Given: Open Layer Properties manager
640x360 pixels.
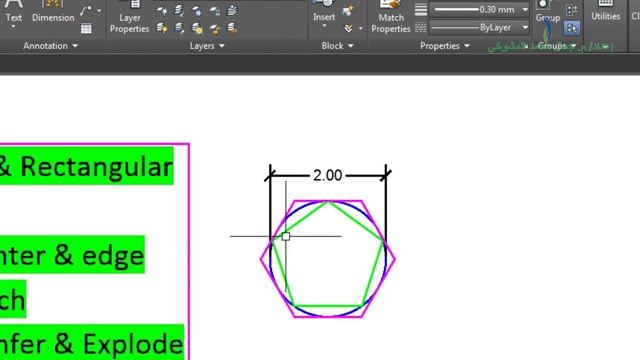Looking at the screenshot, I should click(129, 17).
